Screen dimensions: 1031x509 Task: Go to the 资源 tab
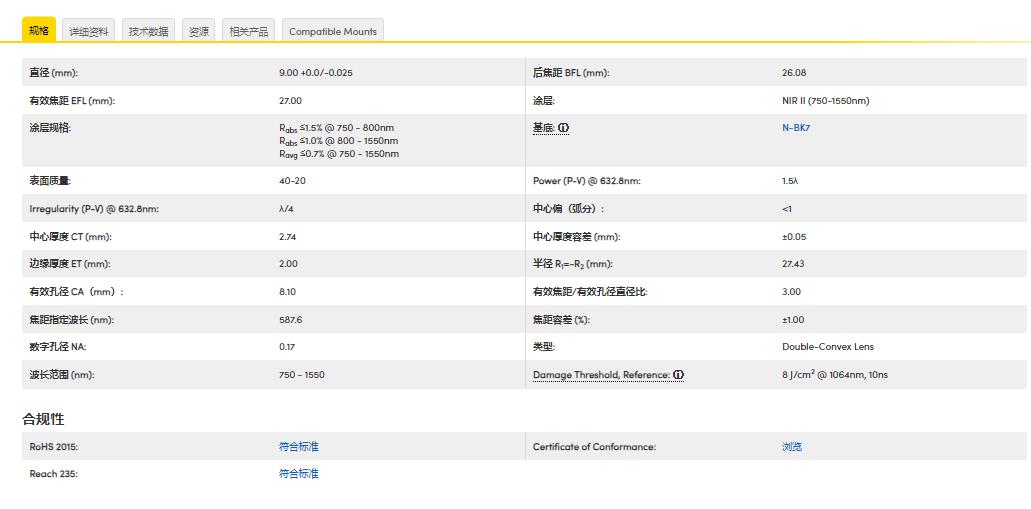click(199, 31)
